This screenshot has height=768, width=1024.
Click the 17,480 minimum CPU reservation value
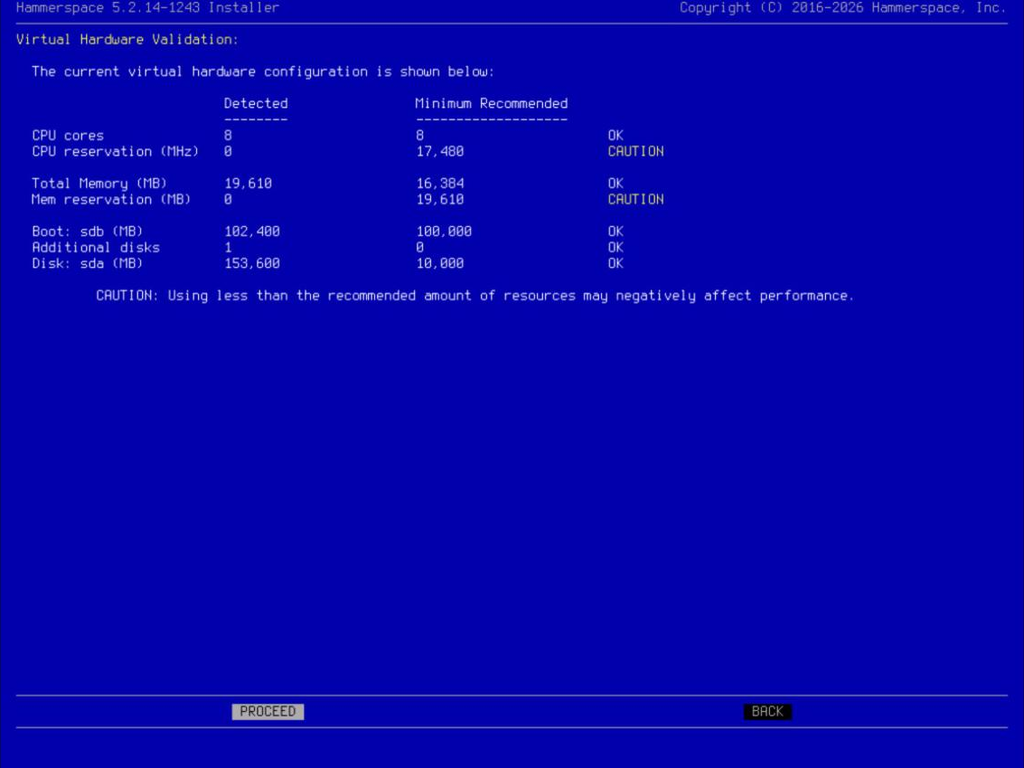[440, 152]
